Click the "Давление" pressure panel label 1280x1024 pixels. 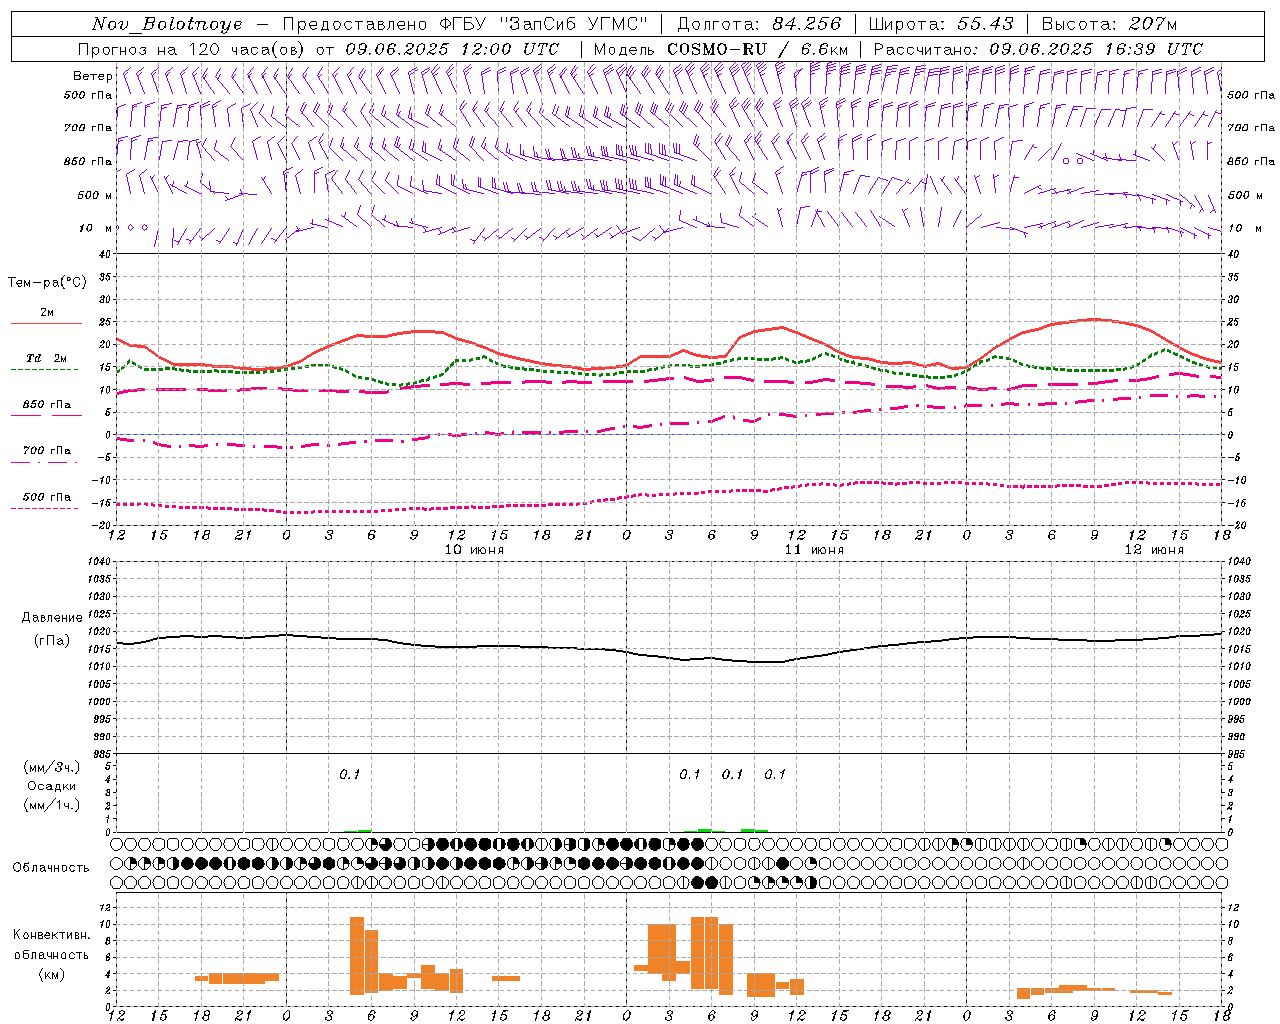point(52,618)
